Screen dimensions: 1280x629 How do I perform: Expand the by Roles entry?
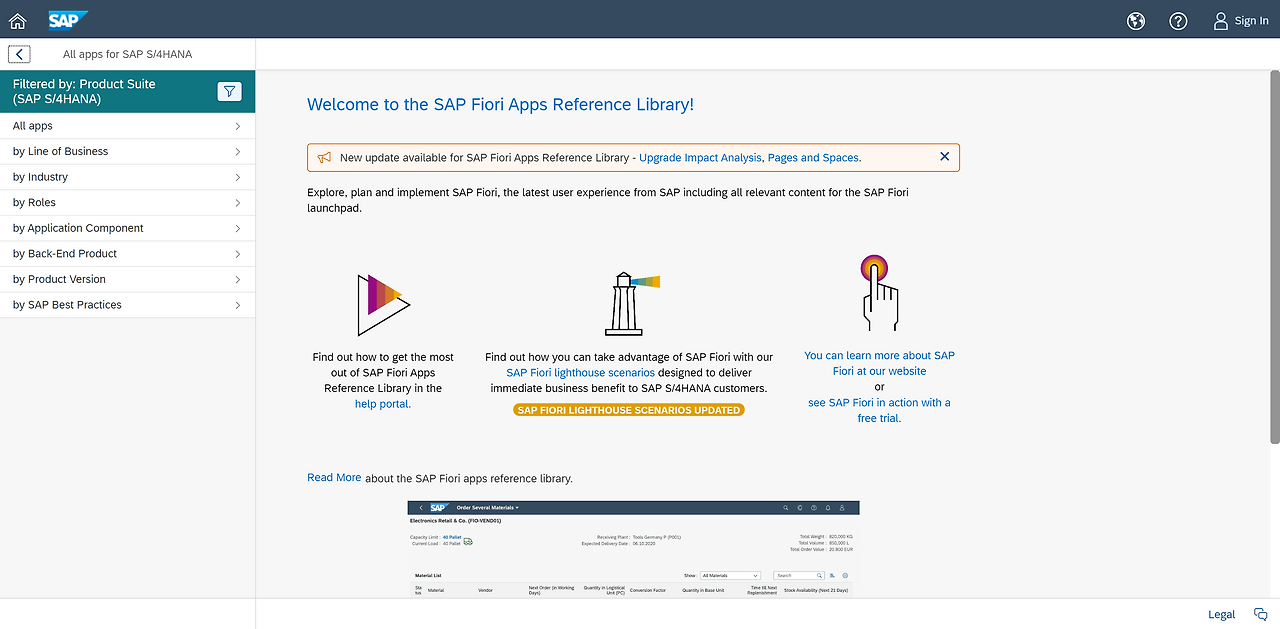(x=127, y=203)
